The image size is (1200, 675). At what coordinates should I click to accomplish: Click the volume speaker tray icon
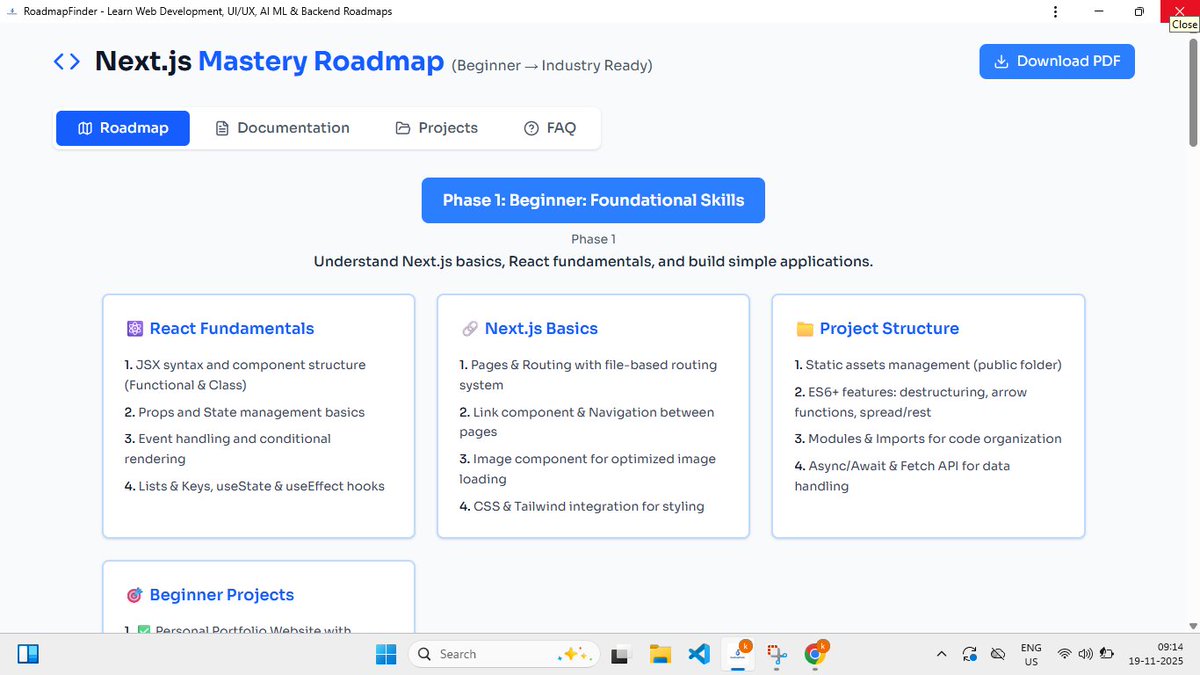point(1086,655)
